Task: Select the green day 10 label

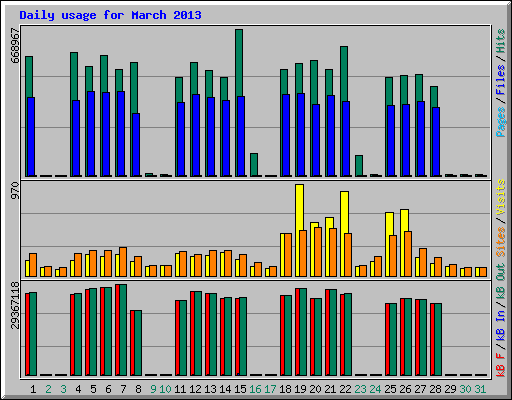Action: 165,389
